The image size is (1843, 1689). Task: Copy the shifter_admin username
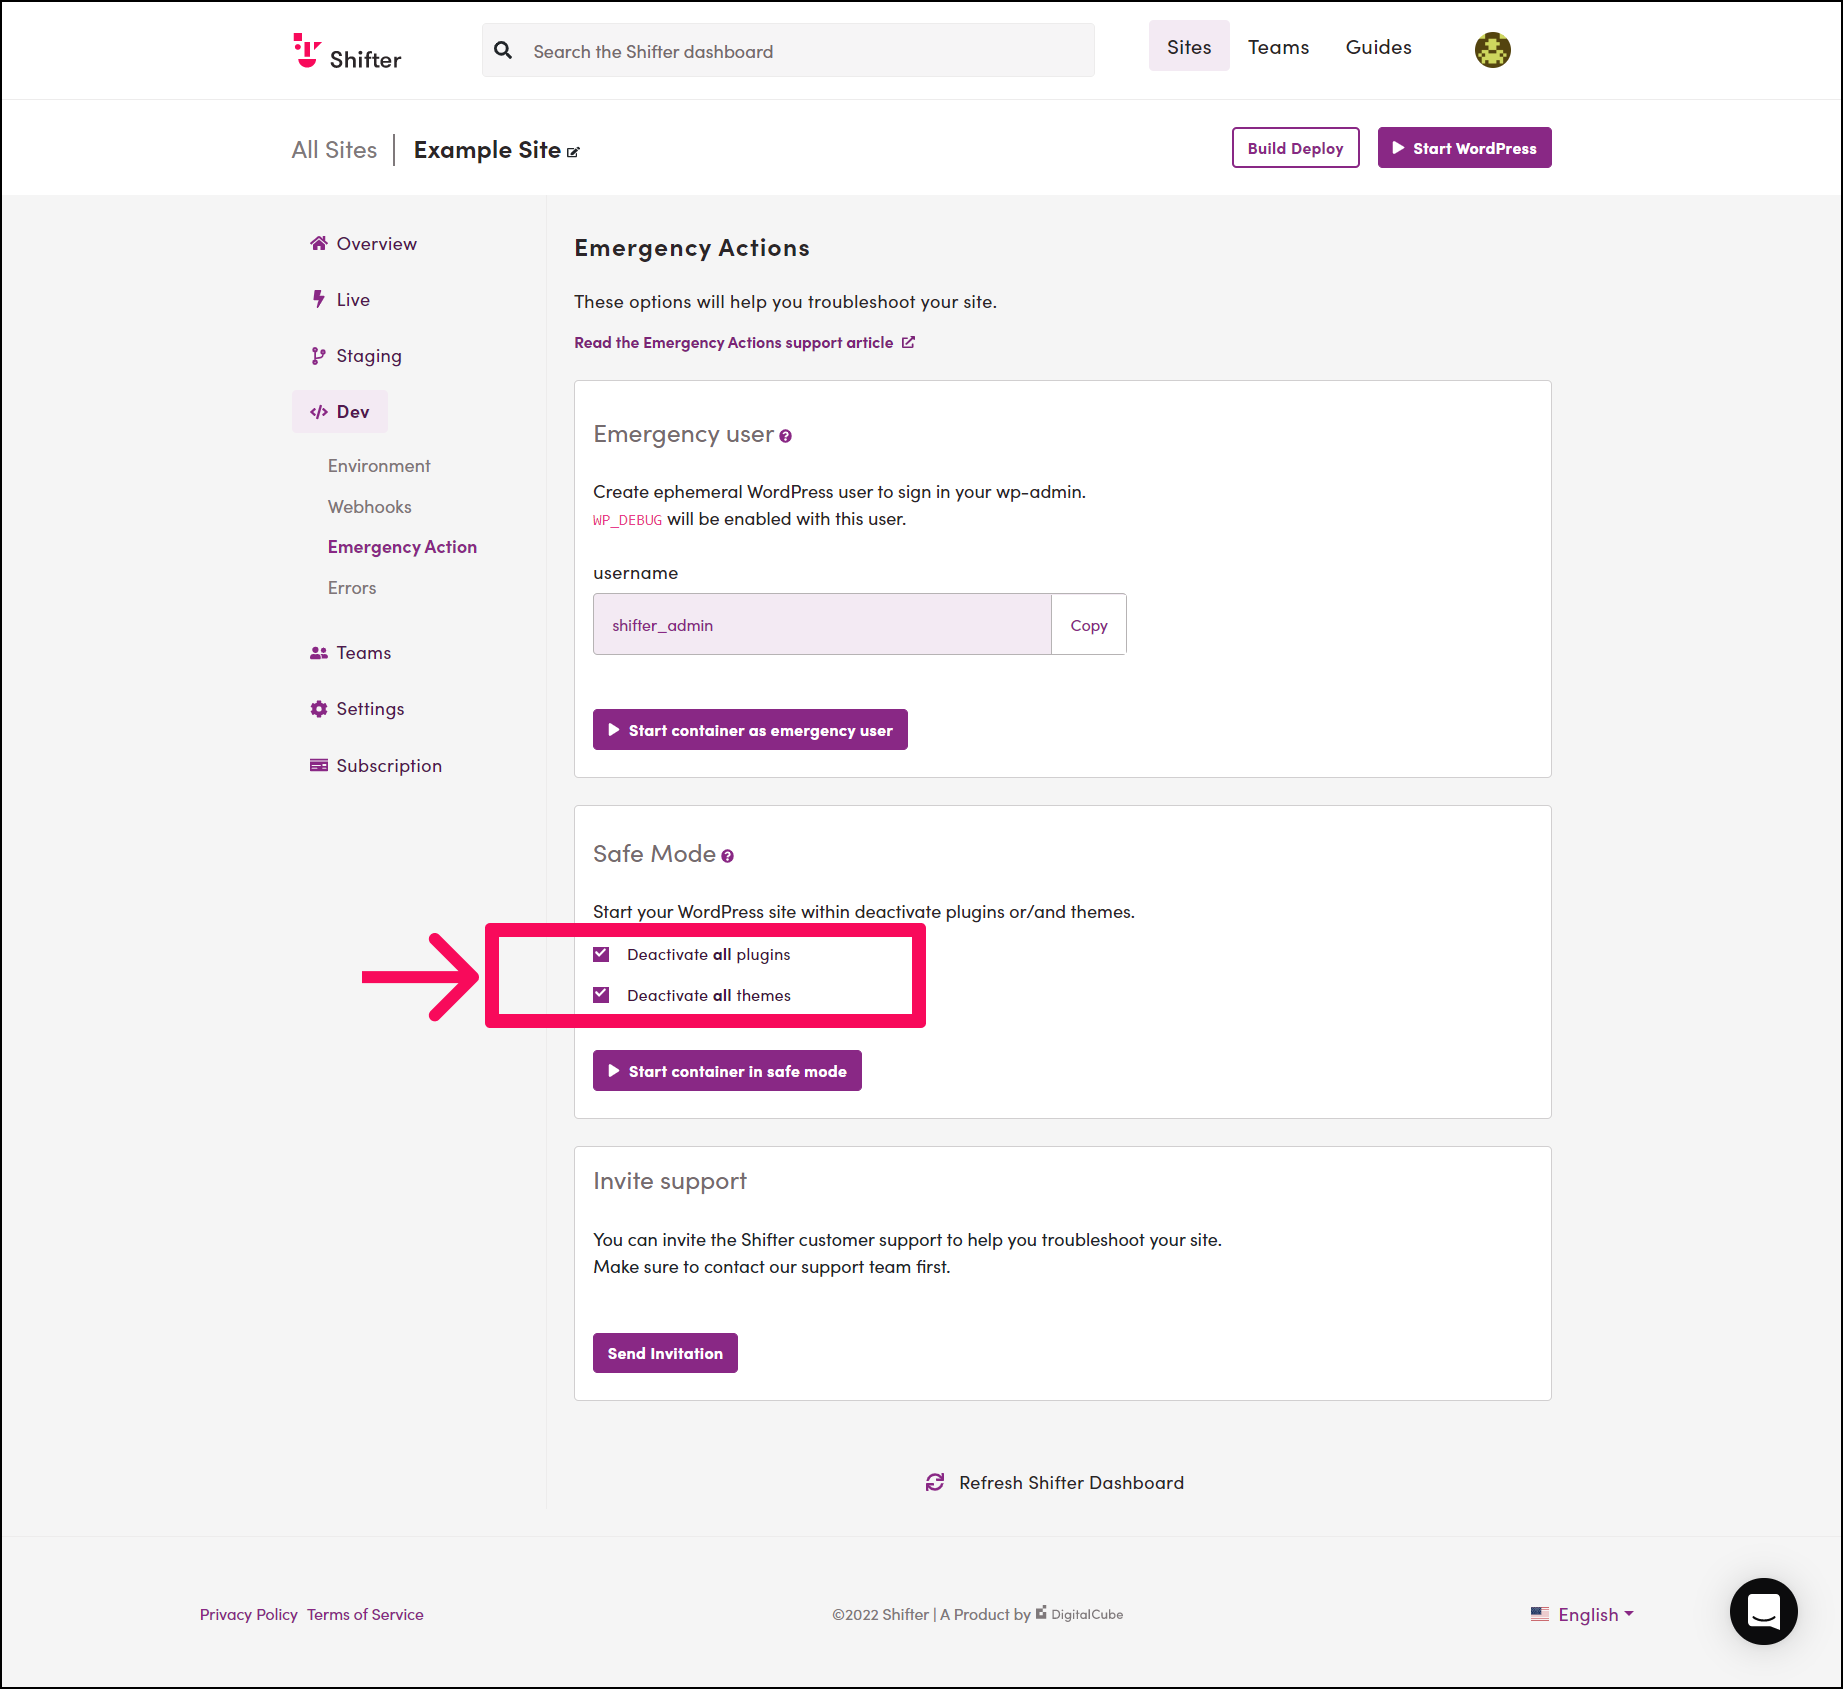(1088, 624)
